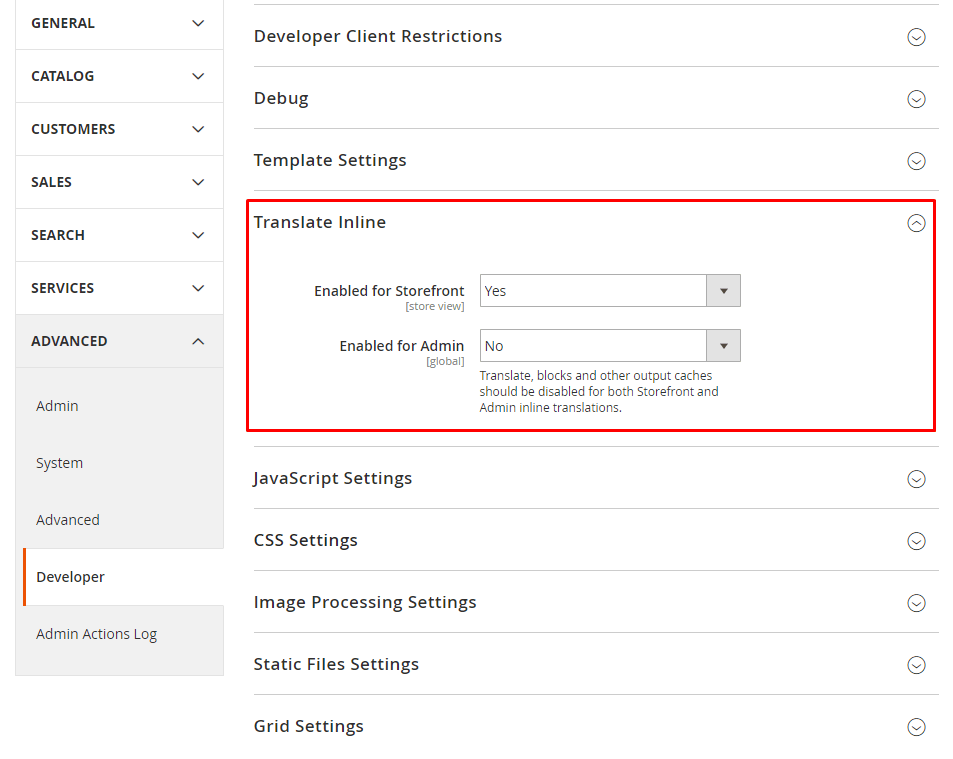Click Static Files Settings heading
The width and height of the screenshot is (953, 759).
(x=336, y=664)
